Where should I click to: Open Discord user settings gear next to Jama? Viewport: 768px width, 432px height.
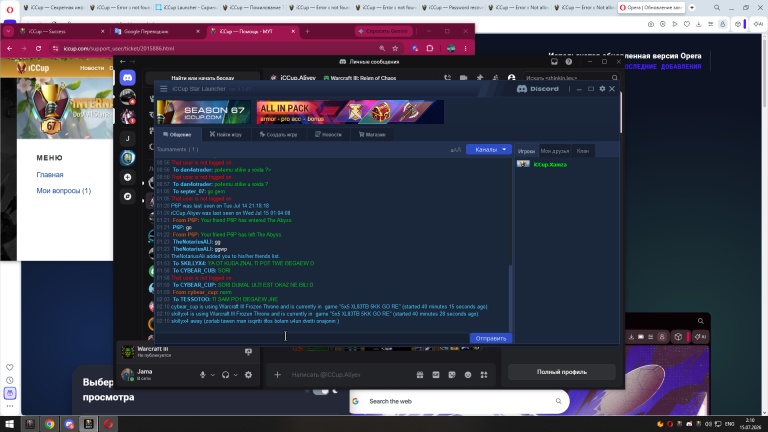[x=248, y=375]
